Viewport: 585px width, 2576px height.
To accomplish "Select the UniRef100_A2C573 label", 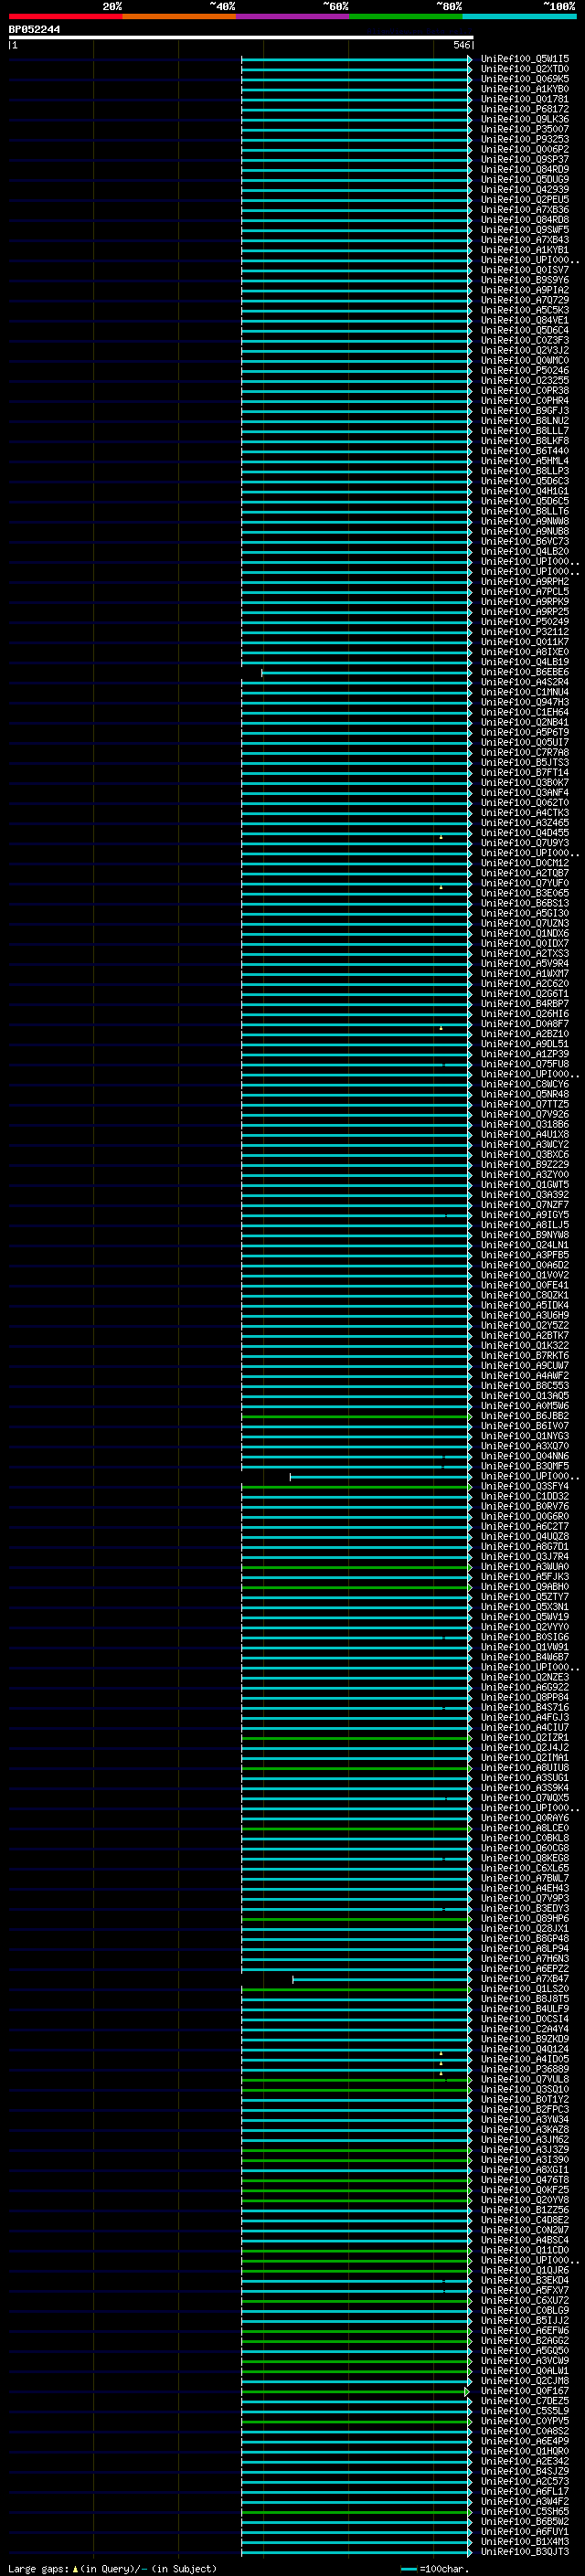I will pos(524,2481).
